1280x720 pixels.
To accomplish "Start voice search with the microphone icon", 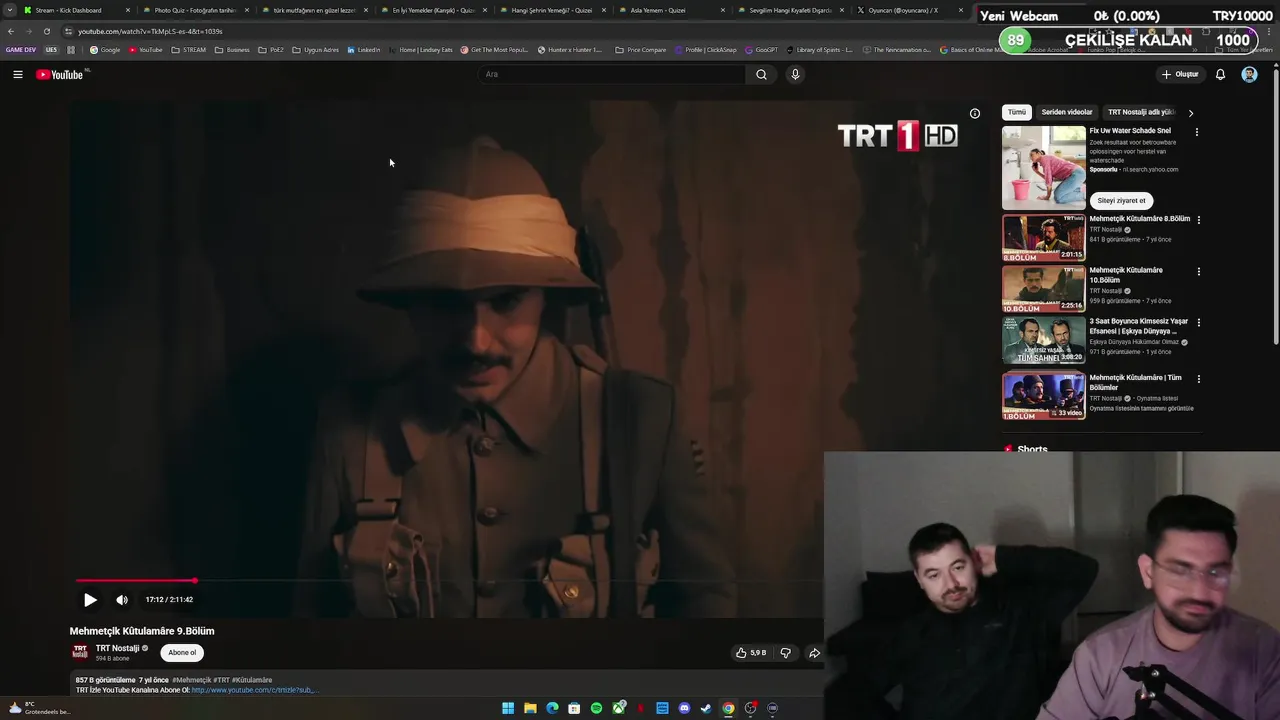I will pyautogui.click(x=795, y=74).
